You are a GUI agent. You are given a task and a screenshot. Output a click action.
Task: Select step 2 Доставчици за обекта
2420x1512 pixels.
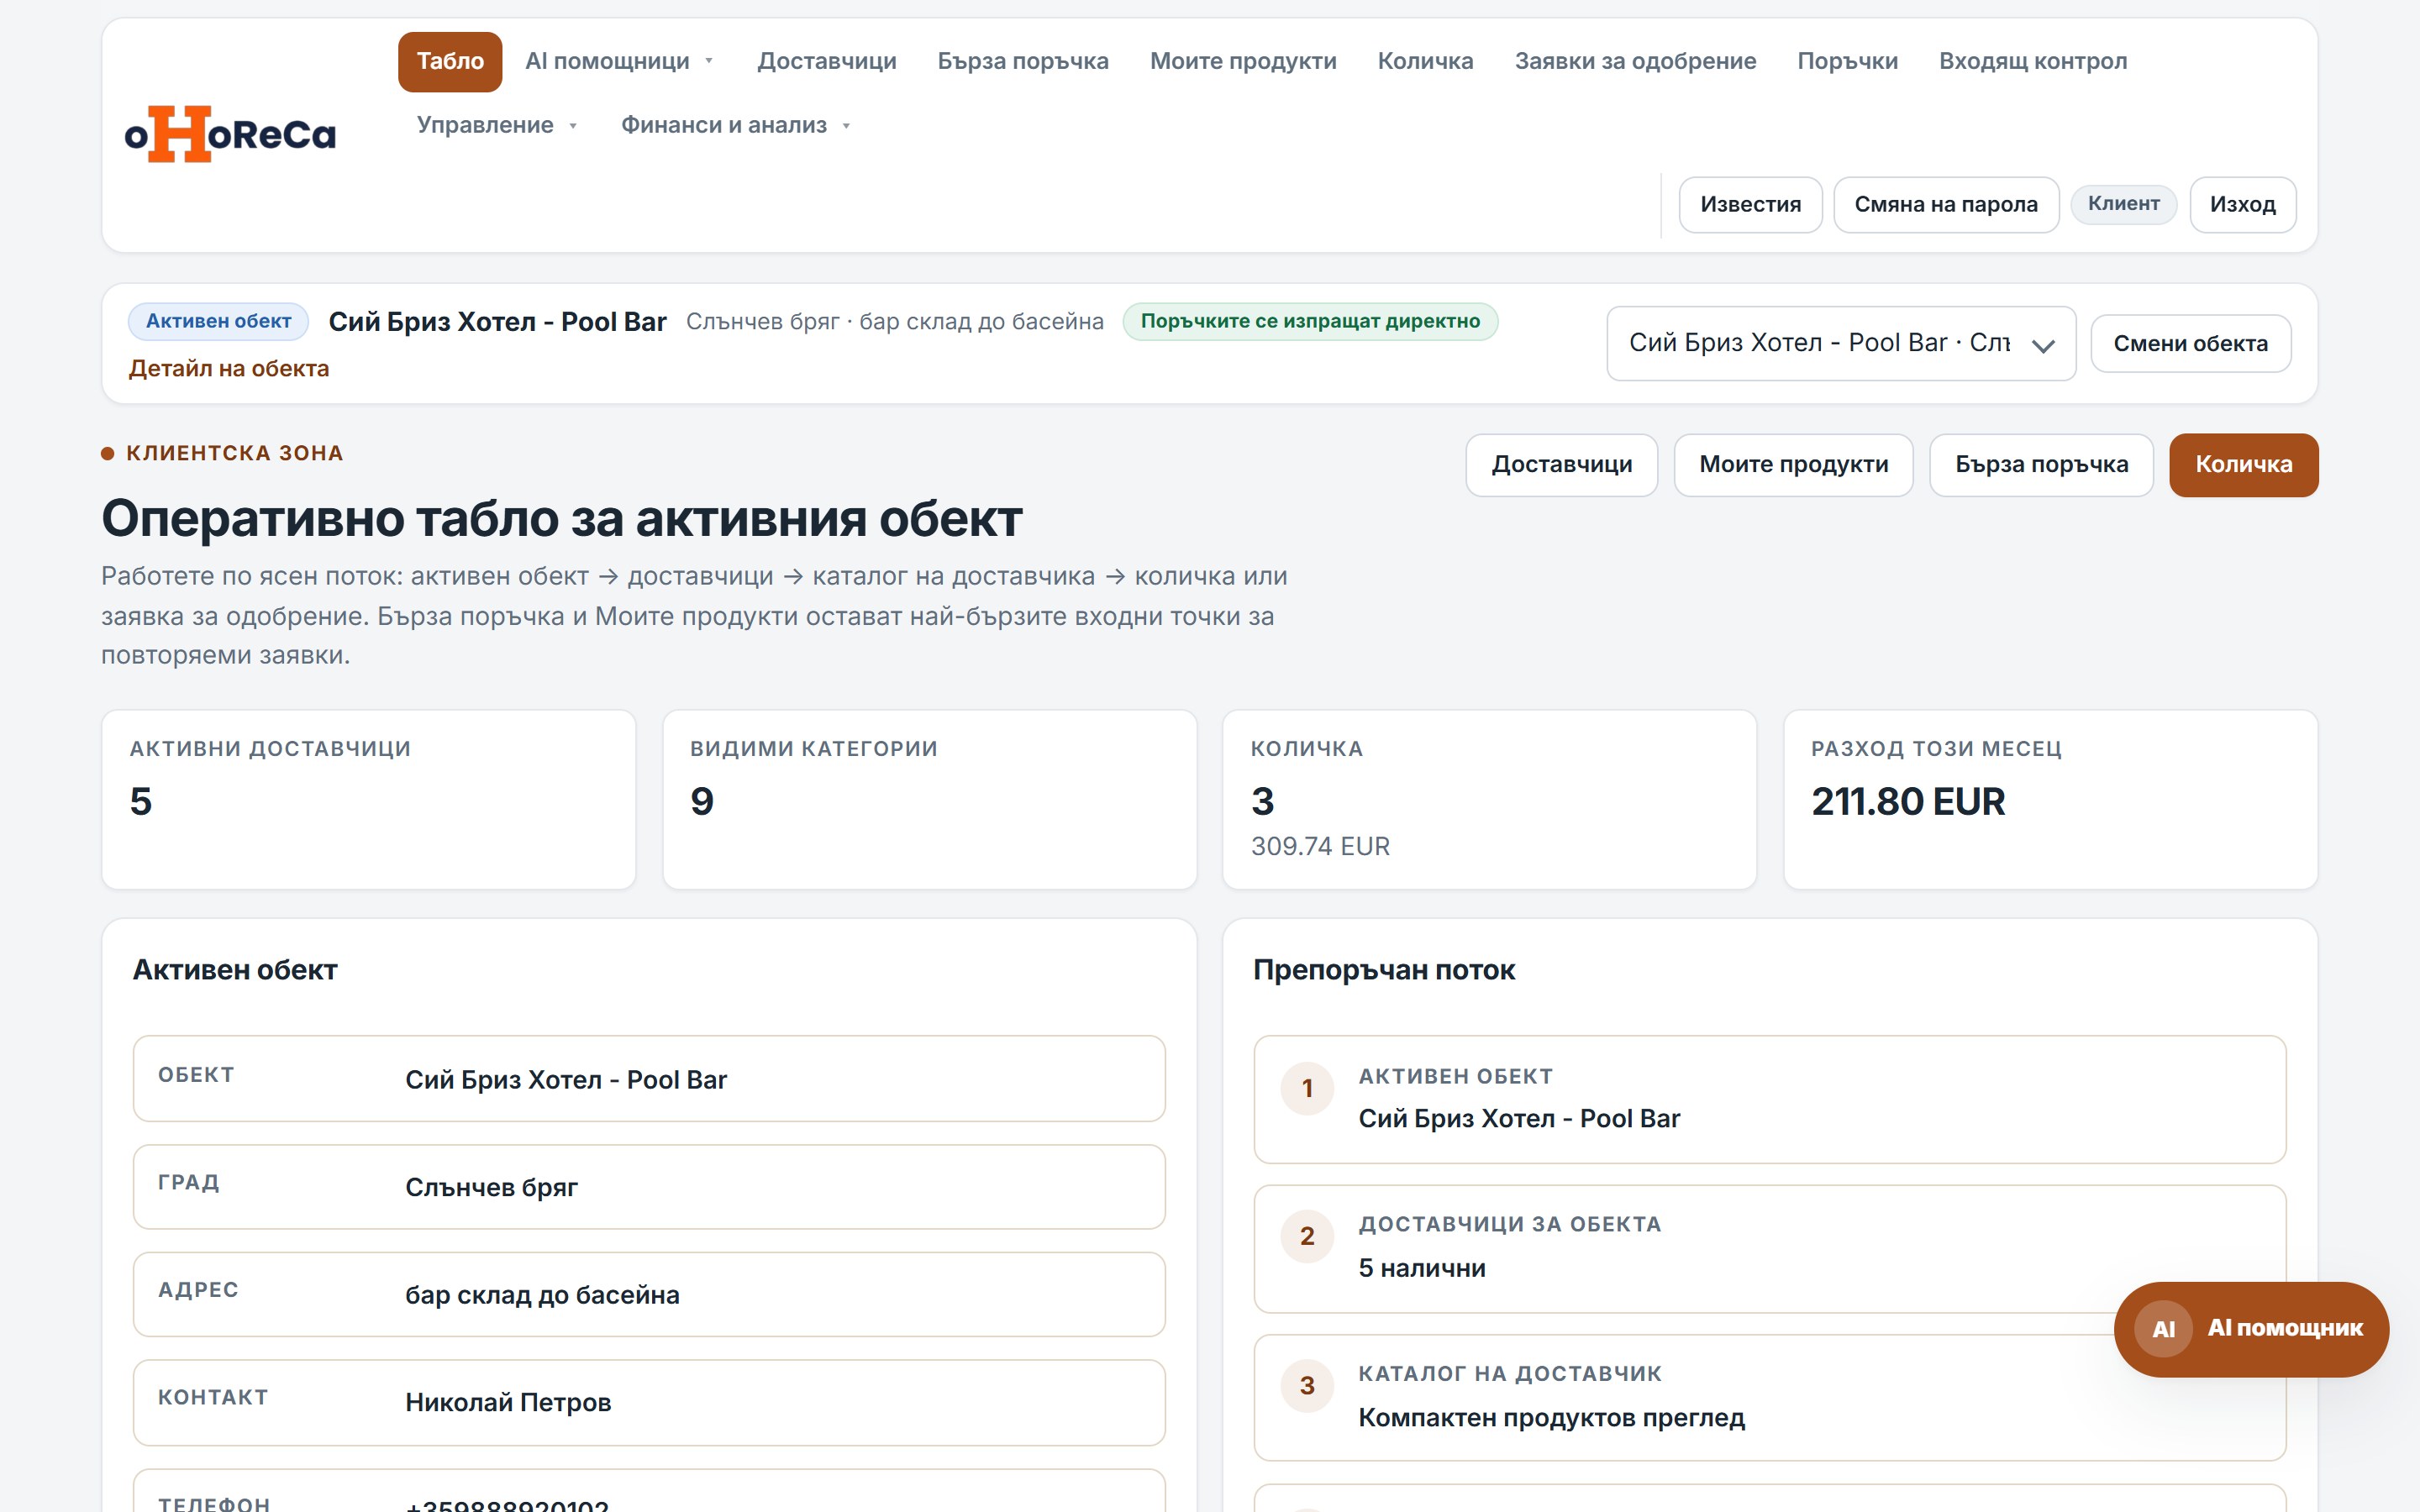coord(1769,1248)
